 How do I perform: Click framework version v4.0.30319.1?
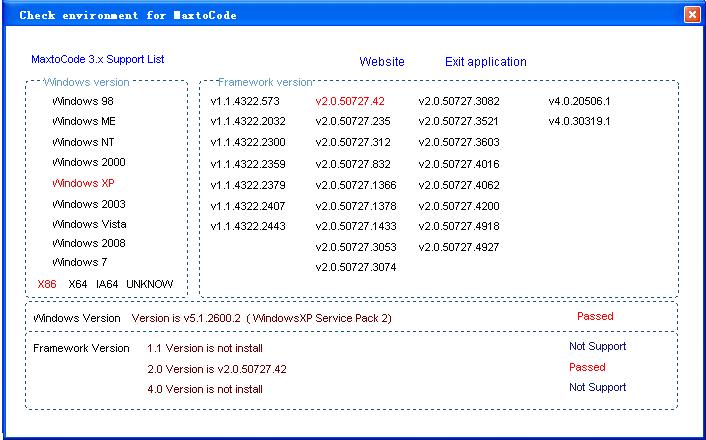click(579, 122)
